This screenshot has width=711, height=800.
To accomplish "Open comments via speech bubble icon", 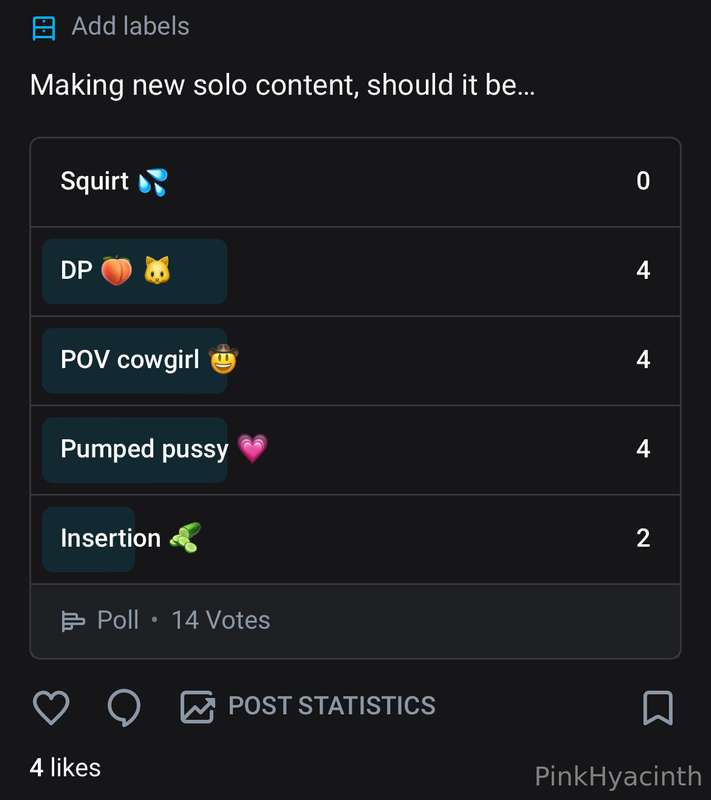I will coord(124,707).
